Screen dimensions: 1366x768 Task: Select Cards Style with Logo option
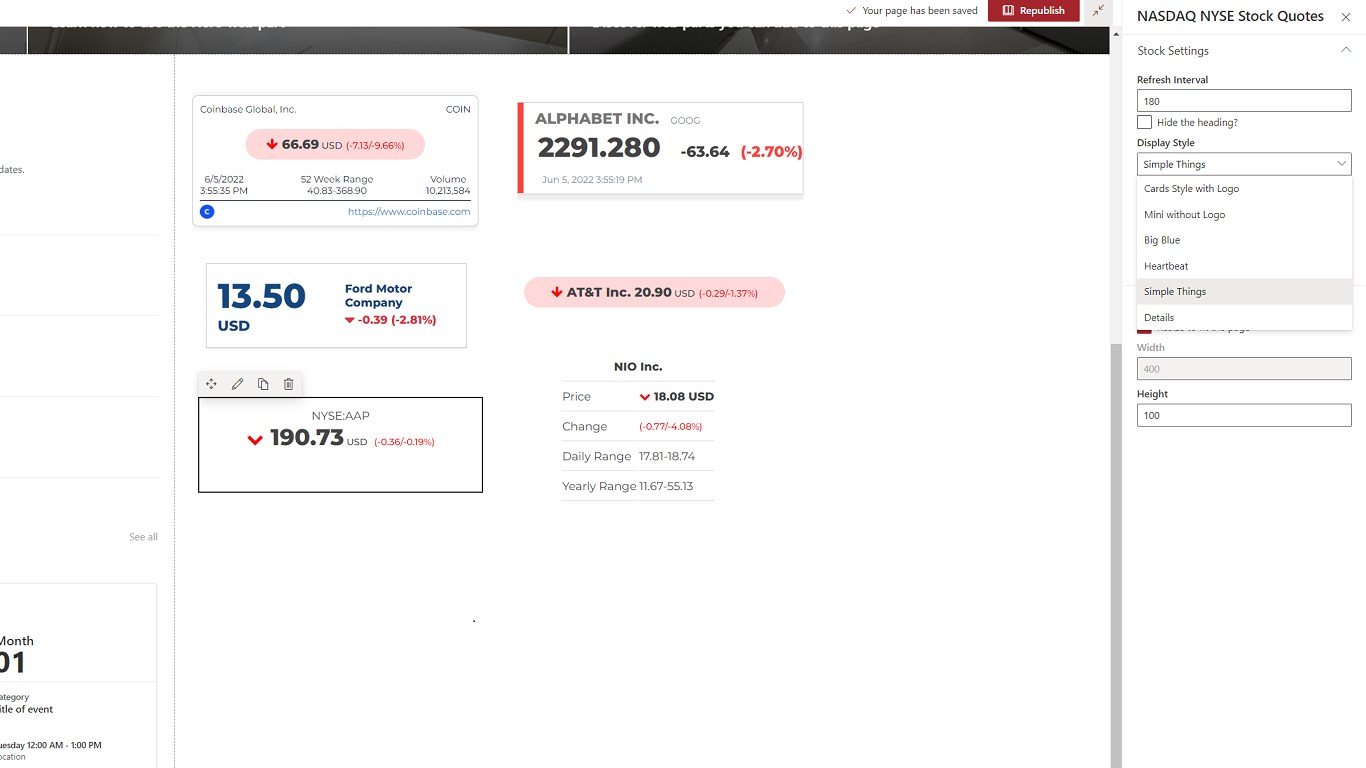tap(1244, 189)
